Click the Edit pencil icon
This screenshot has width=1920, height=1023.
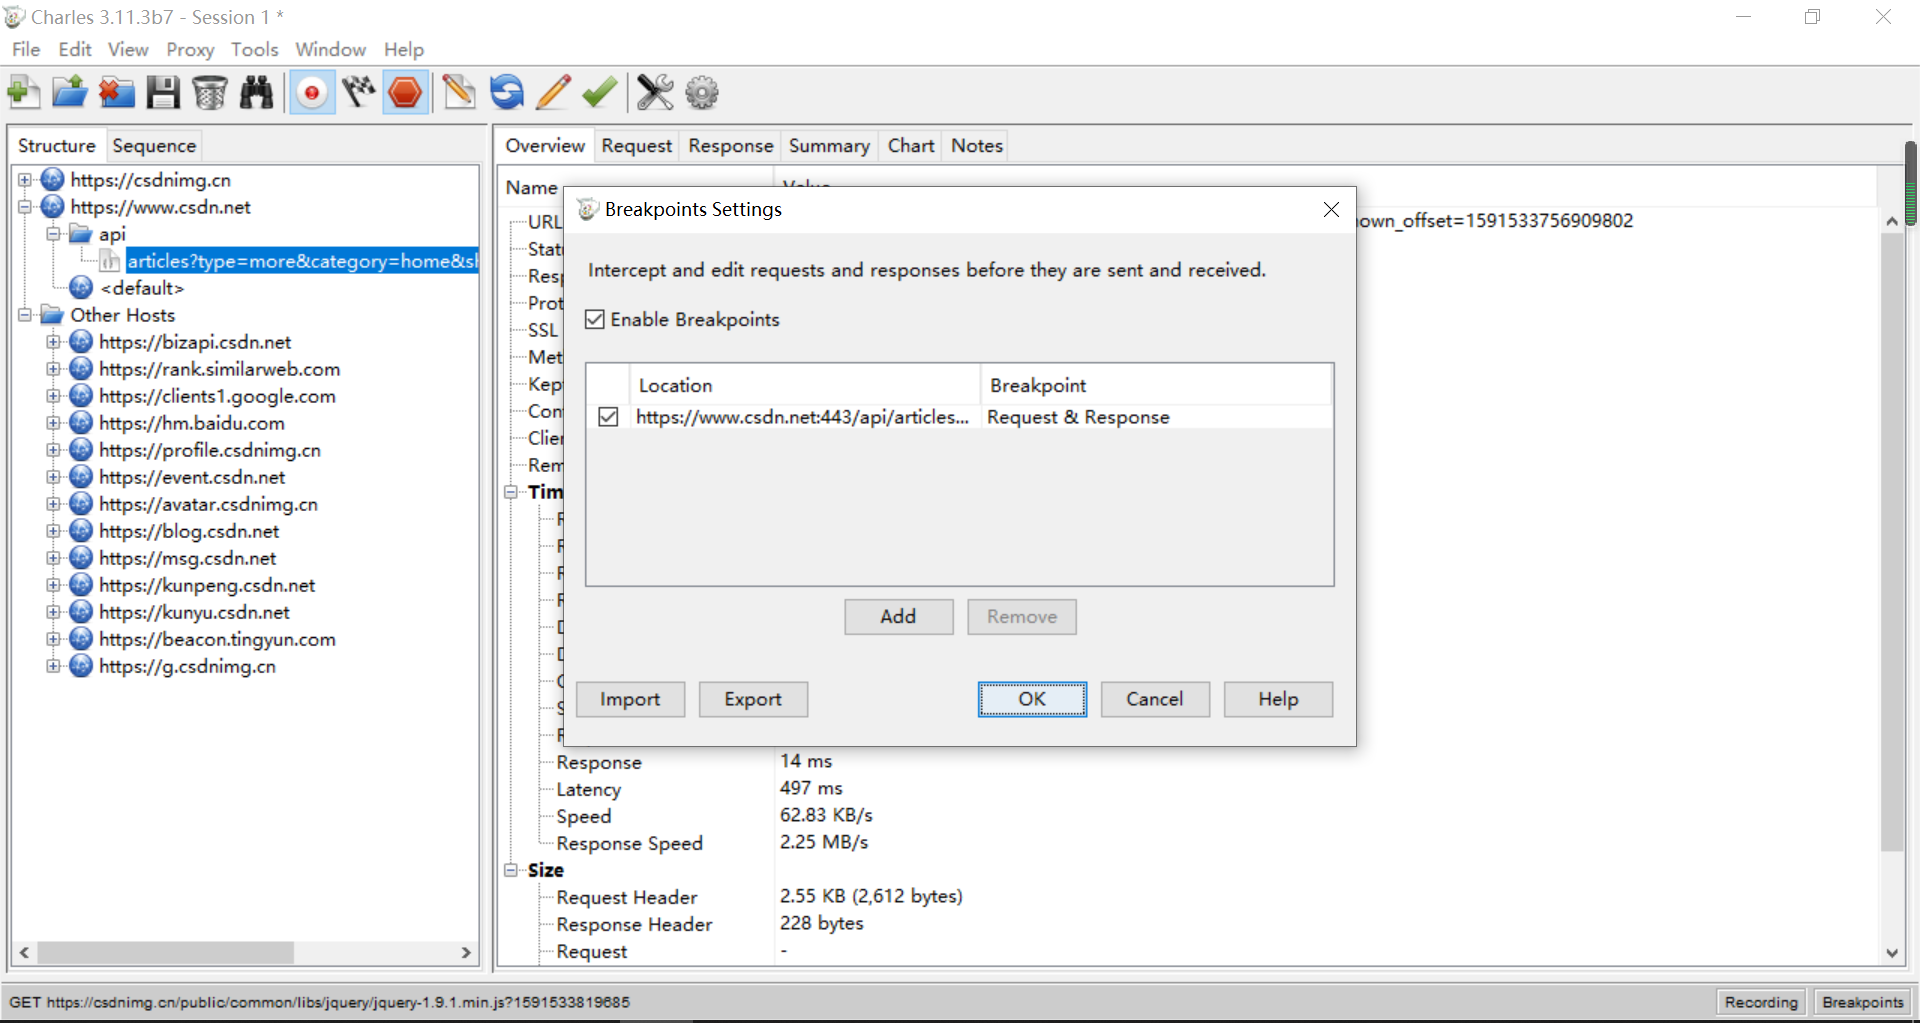[x=553, y=93]
